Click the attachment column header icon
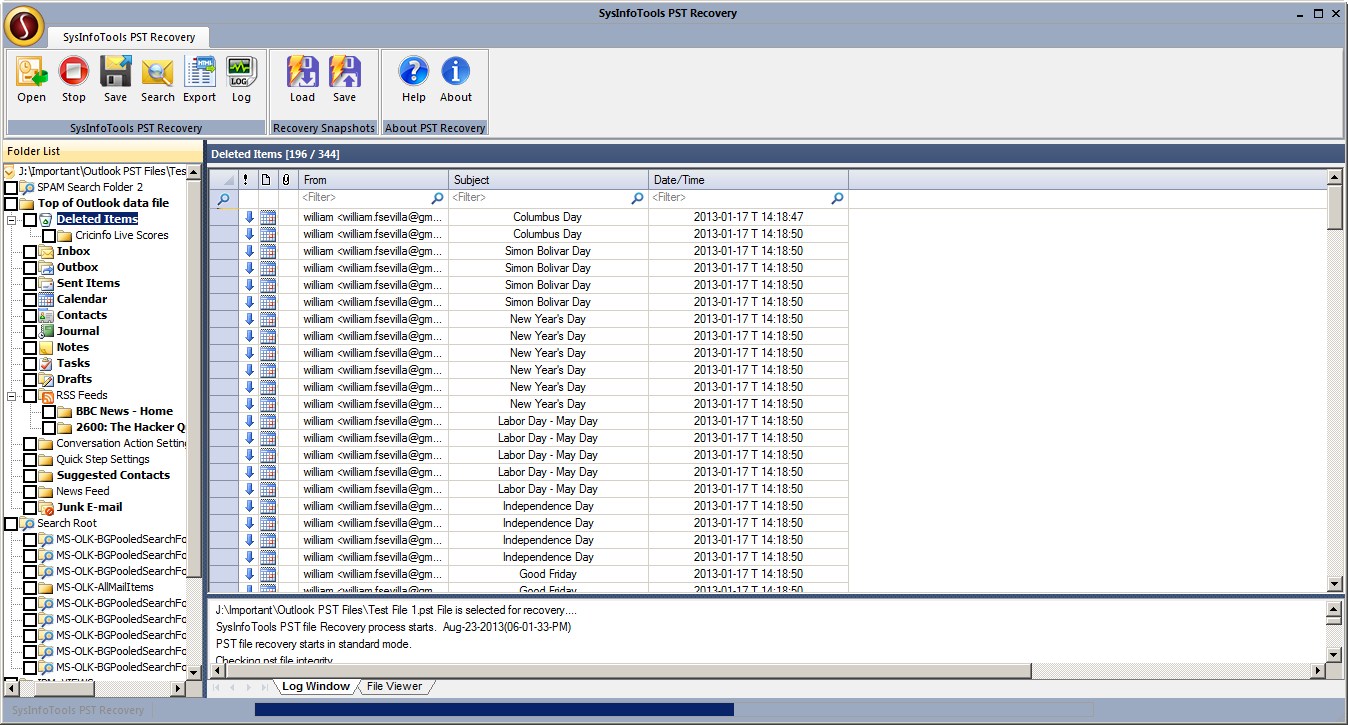 pyautogui.click(x=286, y=180)
